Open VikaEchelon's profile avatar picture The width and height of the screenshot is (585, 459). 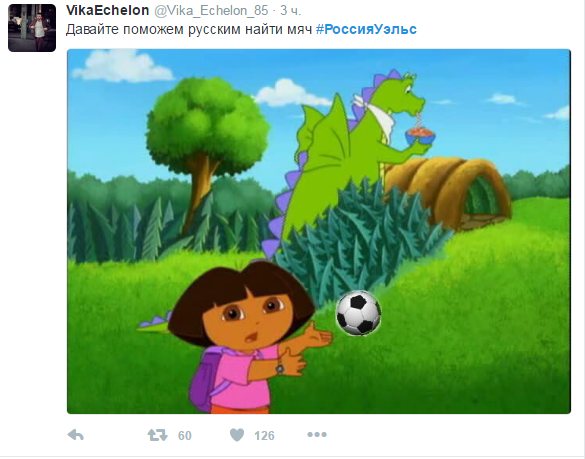32,28
